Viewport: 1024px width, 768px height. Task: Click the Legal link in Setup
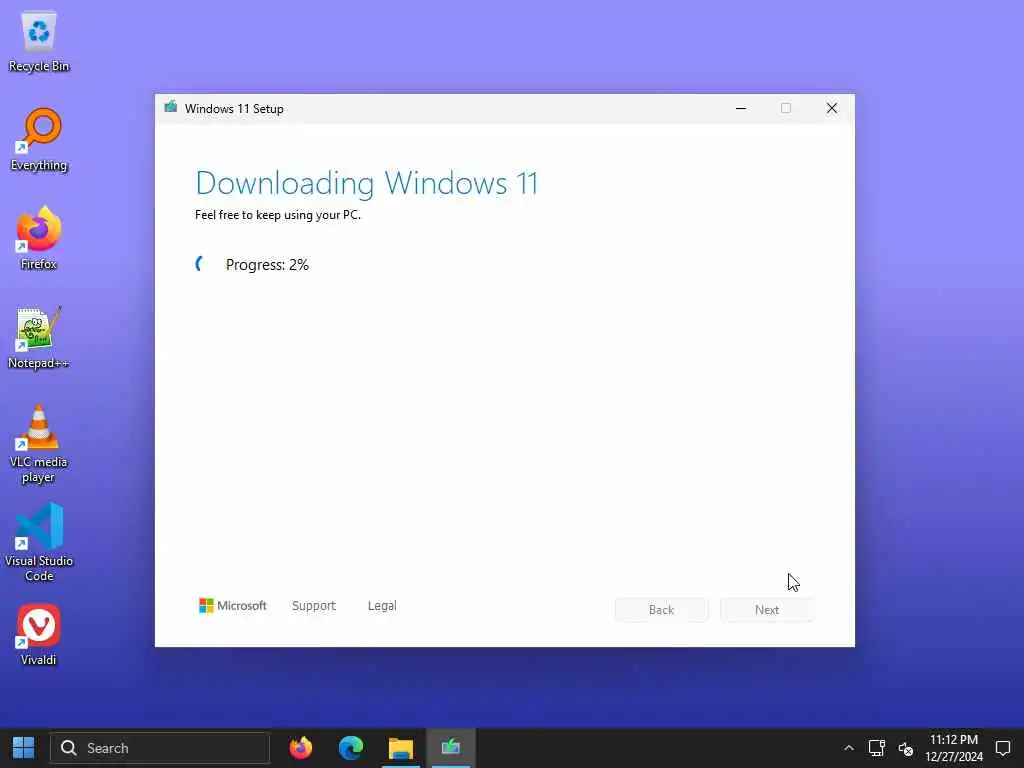(382, 605)
